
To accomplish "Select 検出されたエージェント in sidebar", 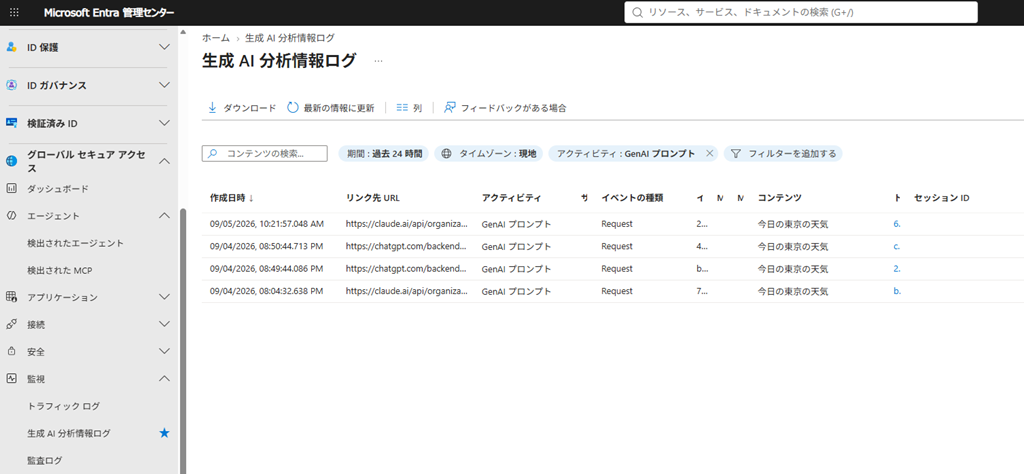I will pos(75,243).
